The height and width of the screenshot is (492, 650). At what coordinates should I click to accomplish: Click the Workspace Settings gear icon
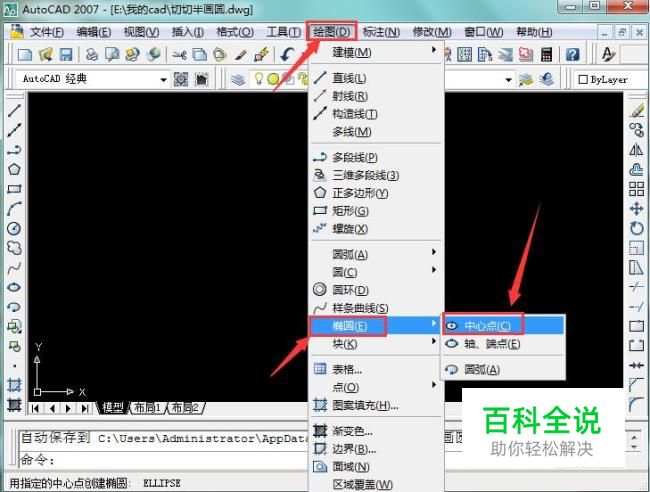[181, 79]
